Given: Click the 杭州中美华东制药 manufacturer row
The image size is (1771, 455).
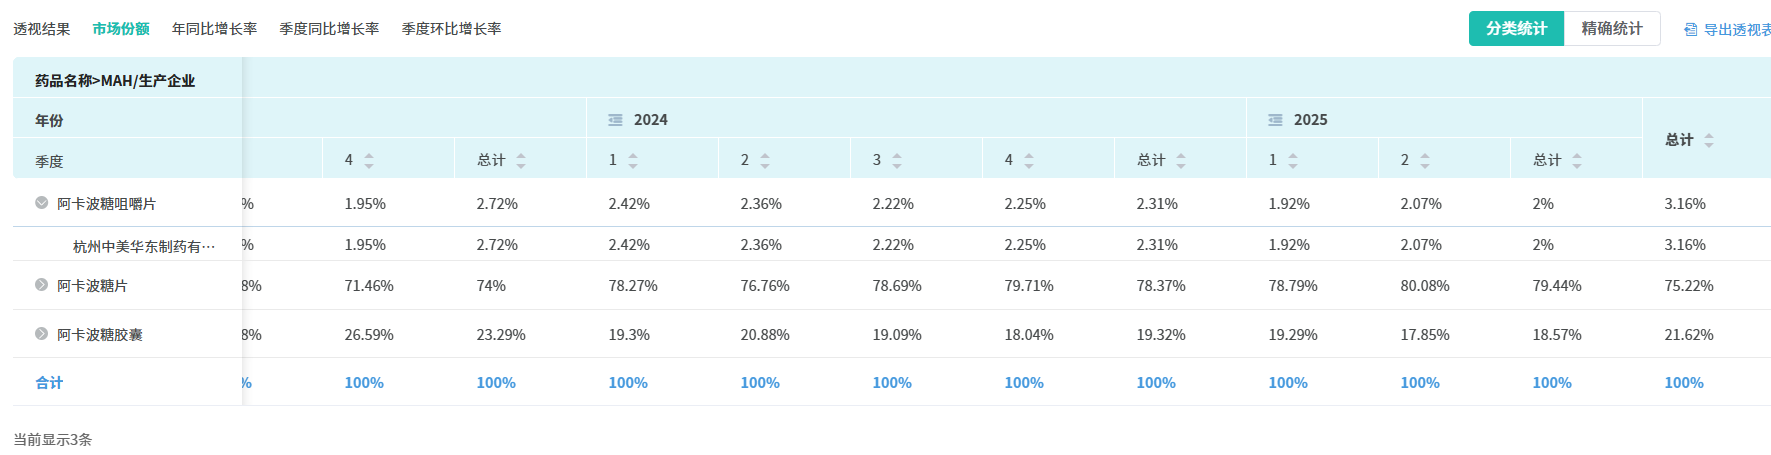Looking at the screenshot, I should (143, 246).
